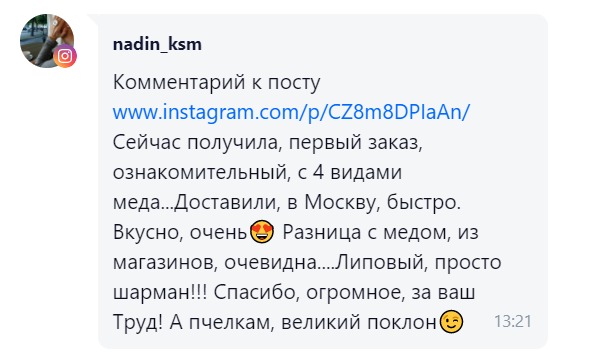The height and width of the screenshot is (363, 593).
Task: Click the word 'Спасибо' in the comment
Action: click(x=256, y=292)
